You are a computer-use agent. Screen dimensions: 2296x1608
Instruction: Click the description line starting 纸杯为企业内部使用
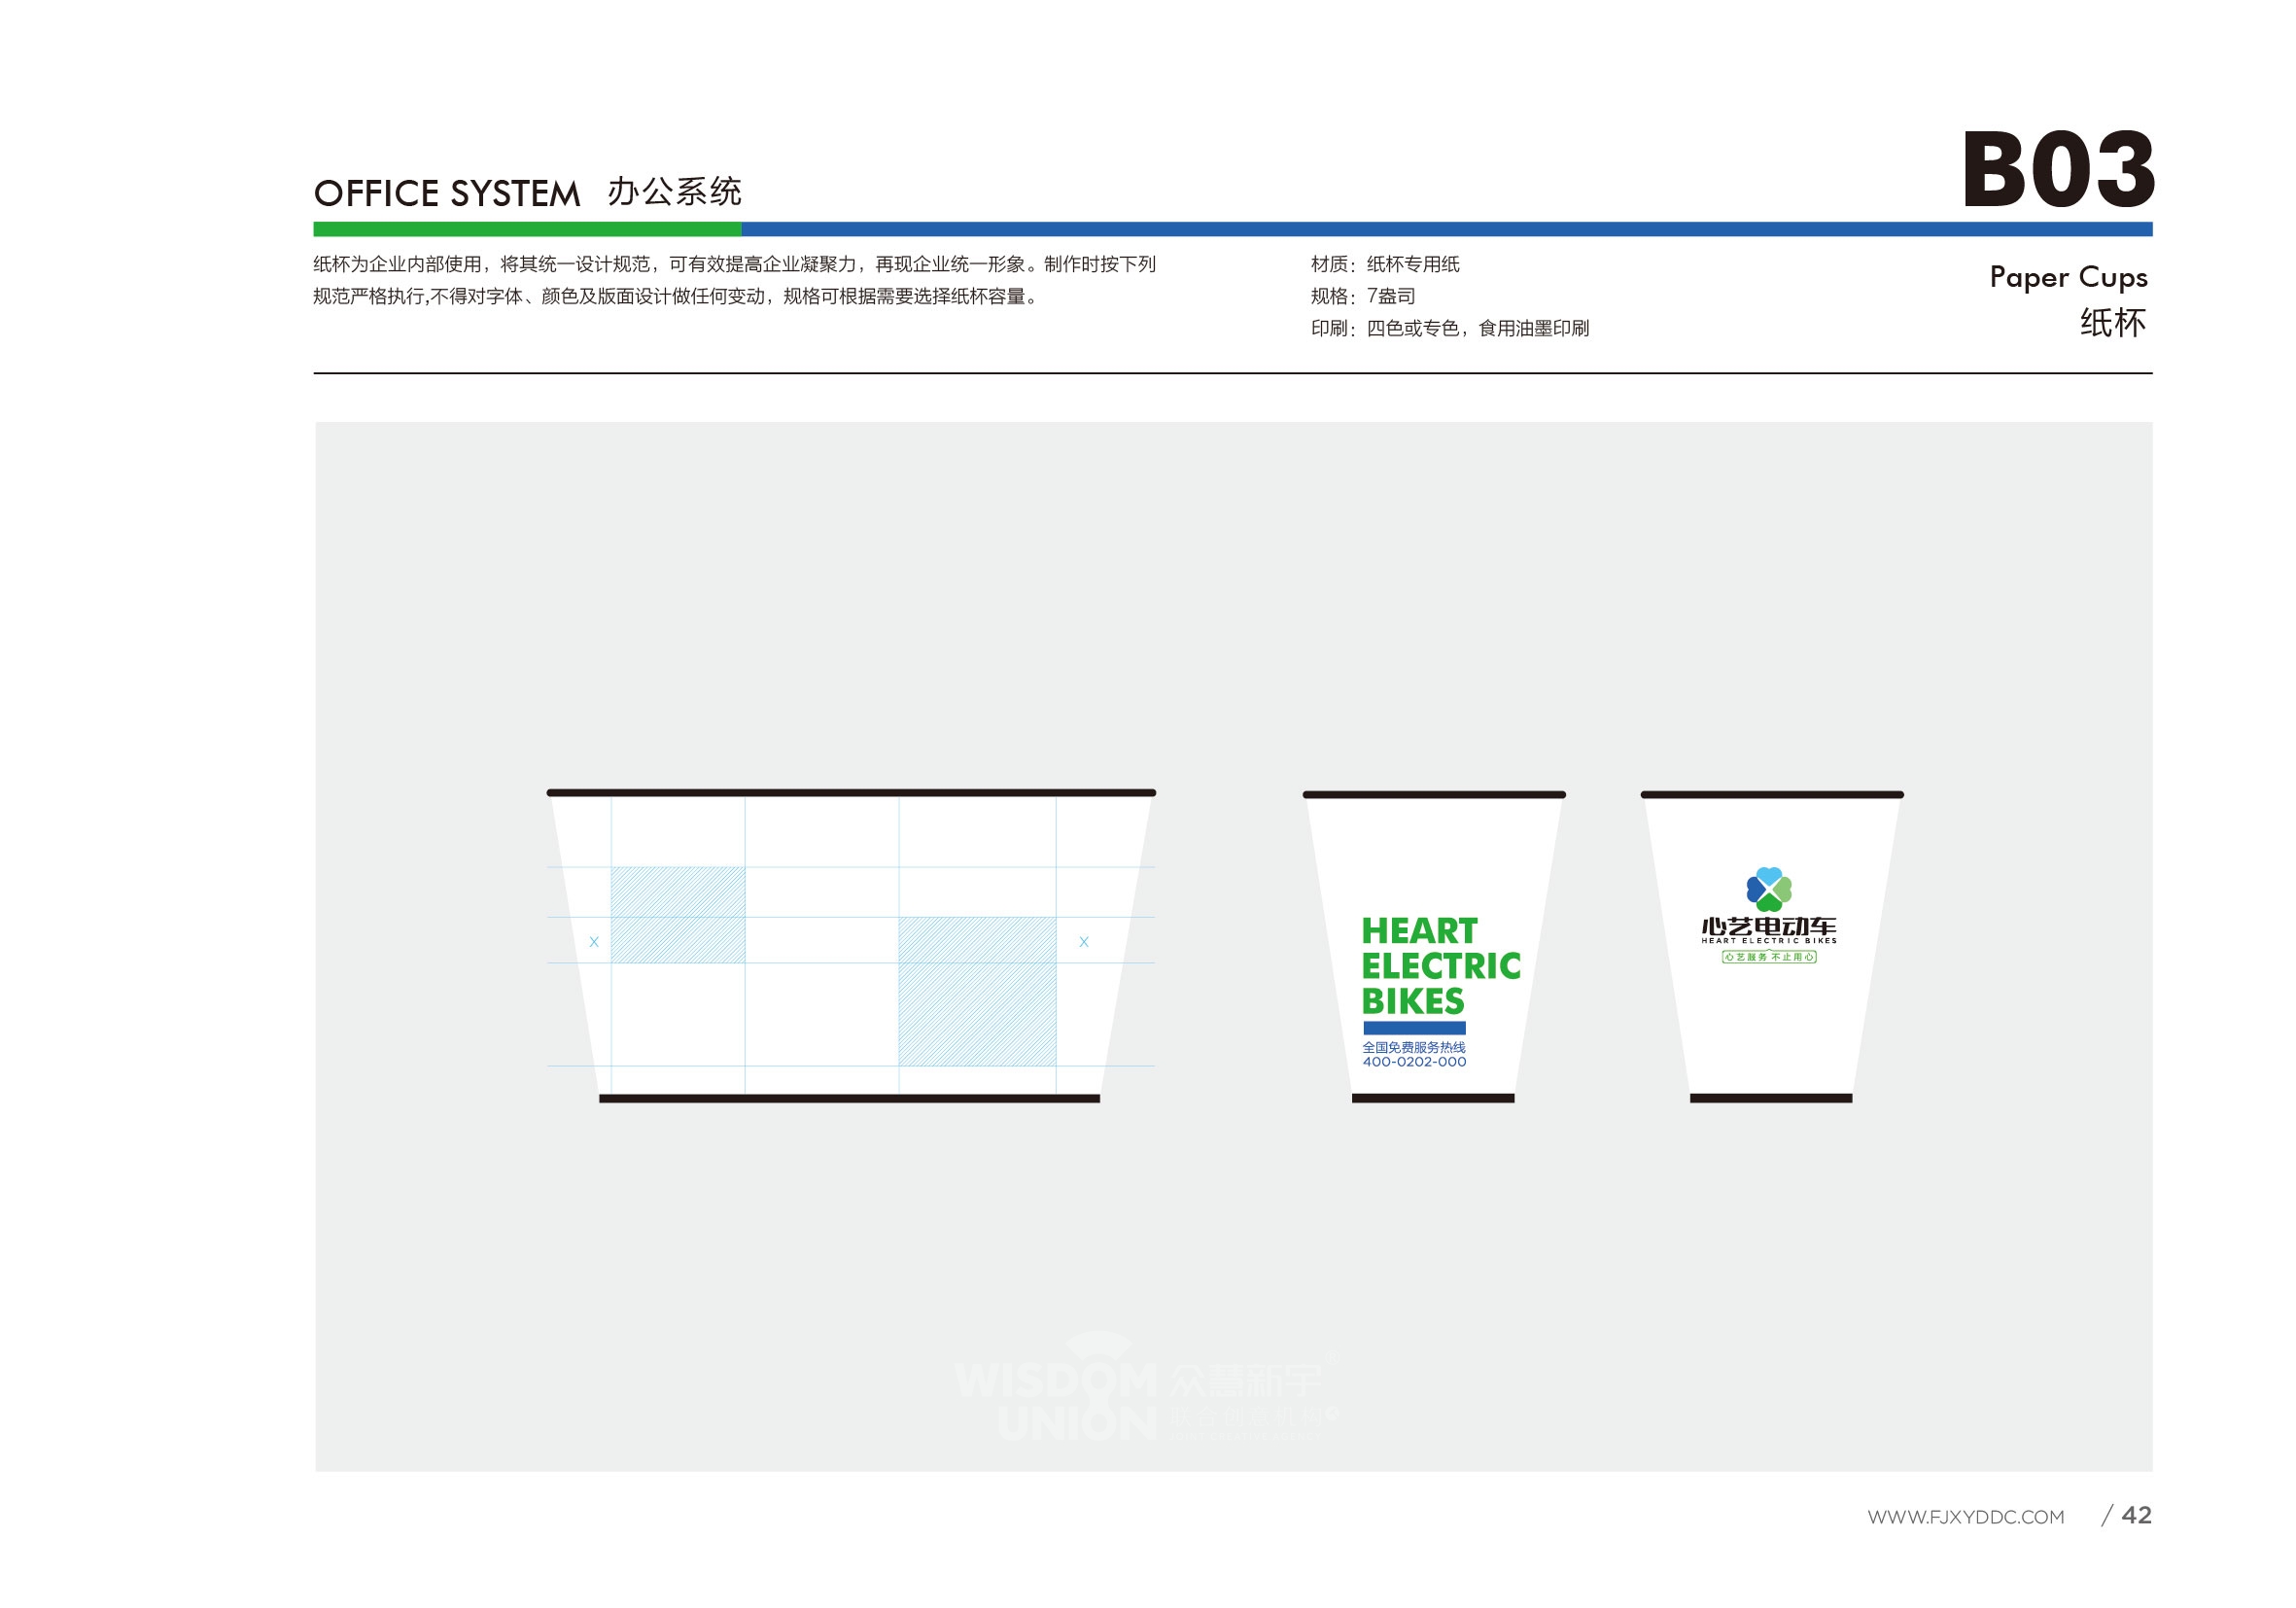point(735,264)
